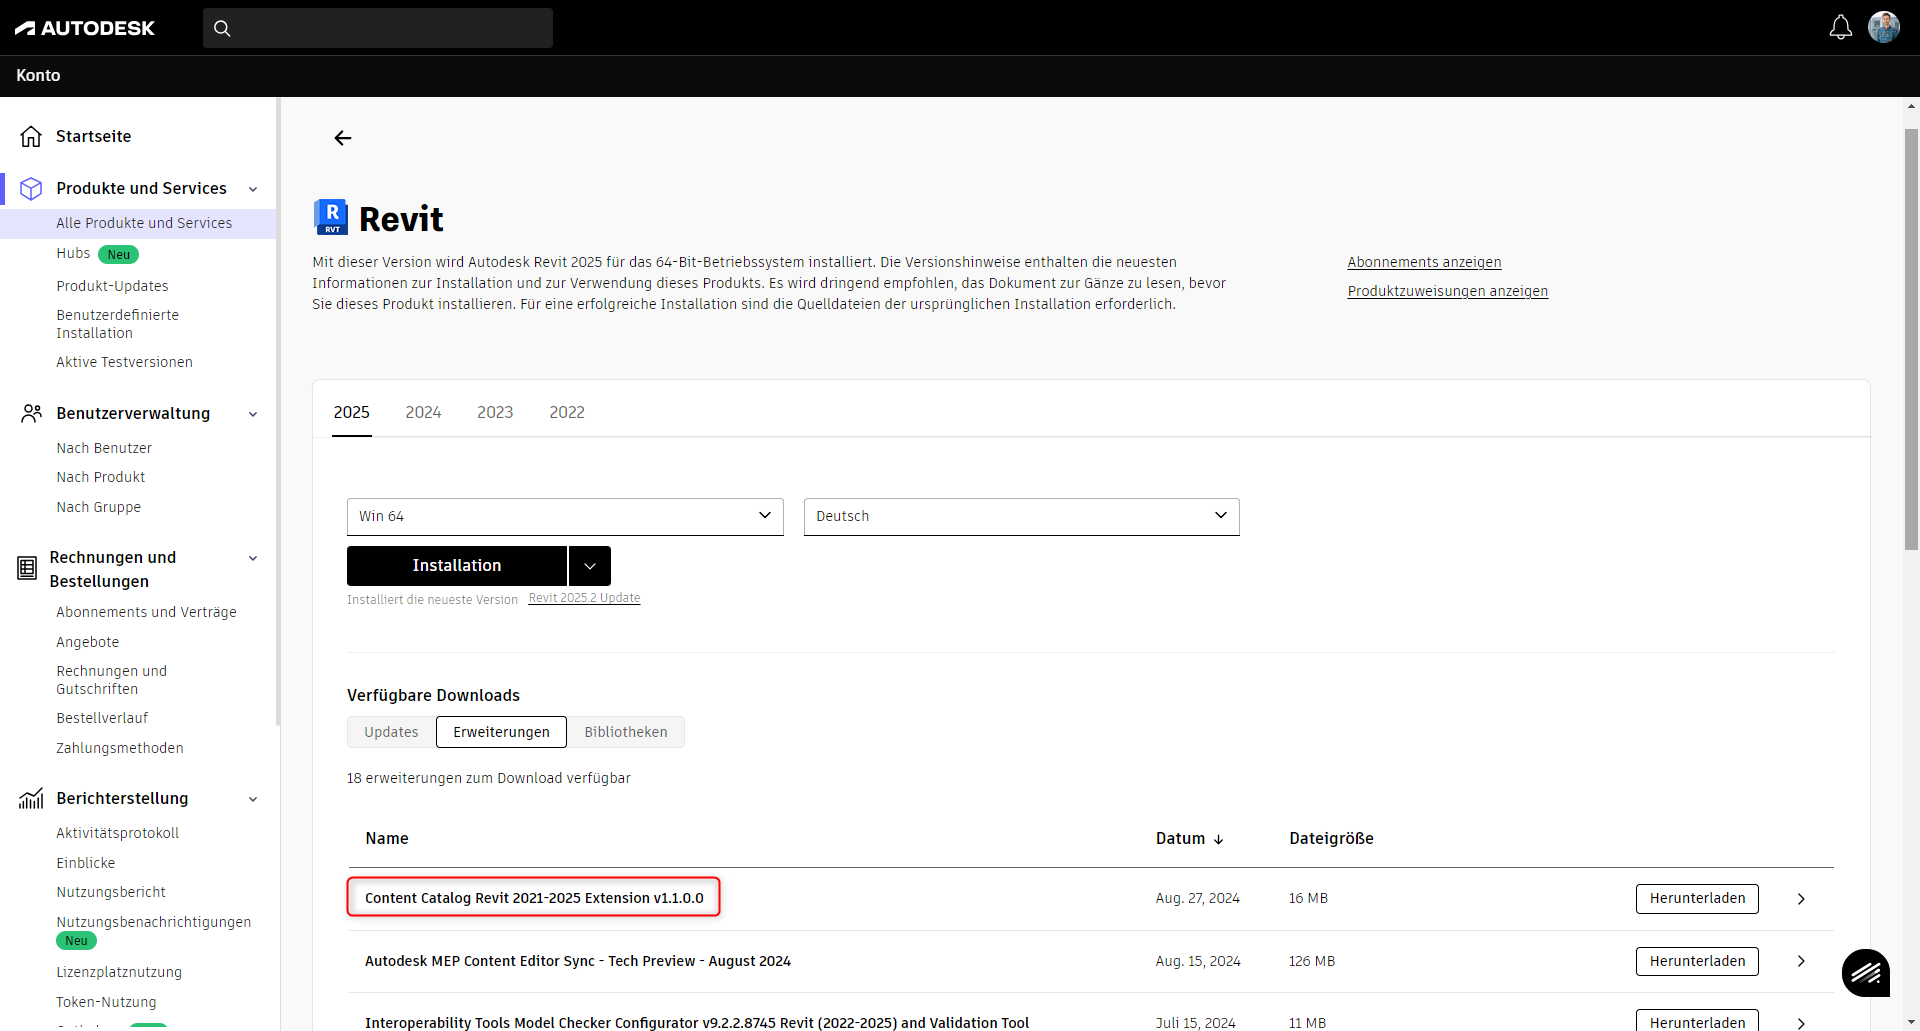Click the Autodesk logo
Image resolution: width=1920 pixels, height=1031 pixels.
tap(85, 28)
